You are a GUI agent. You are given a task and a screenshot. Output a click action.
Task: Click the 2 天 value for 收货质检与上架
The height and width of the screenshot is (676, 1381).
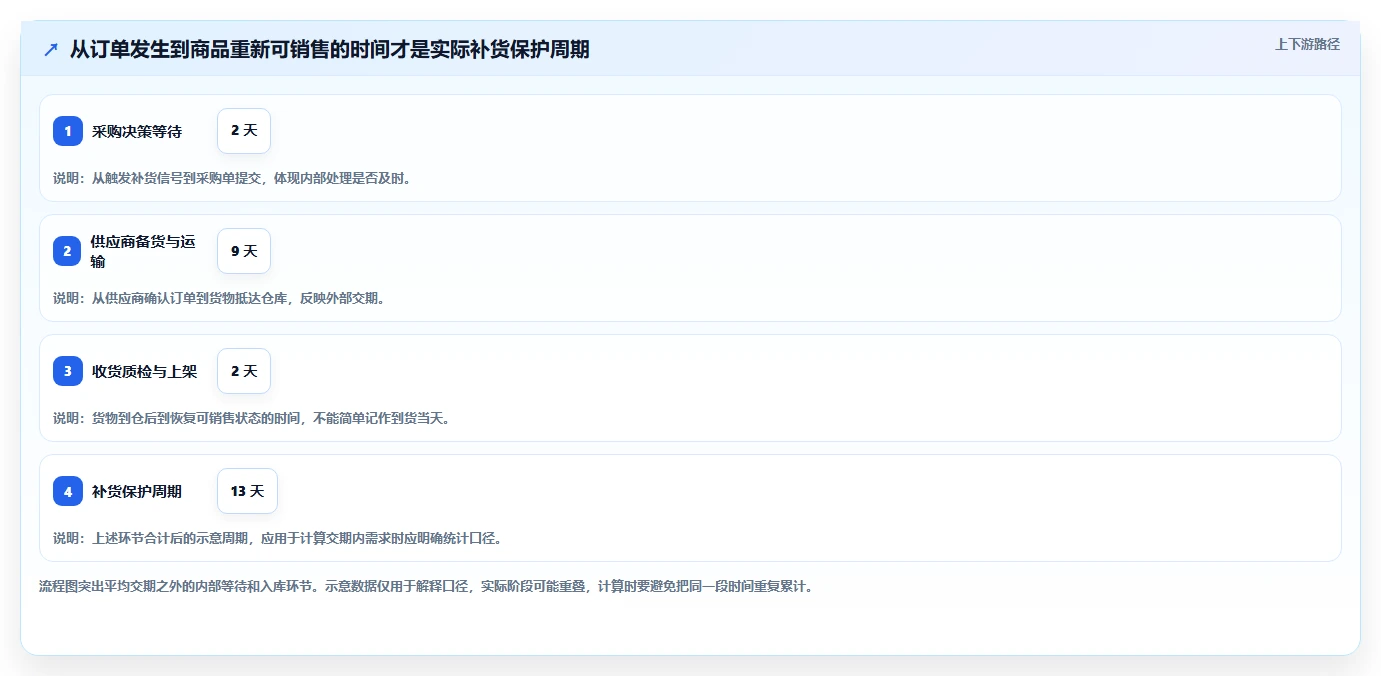(x=244, y=371)
